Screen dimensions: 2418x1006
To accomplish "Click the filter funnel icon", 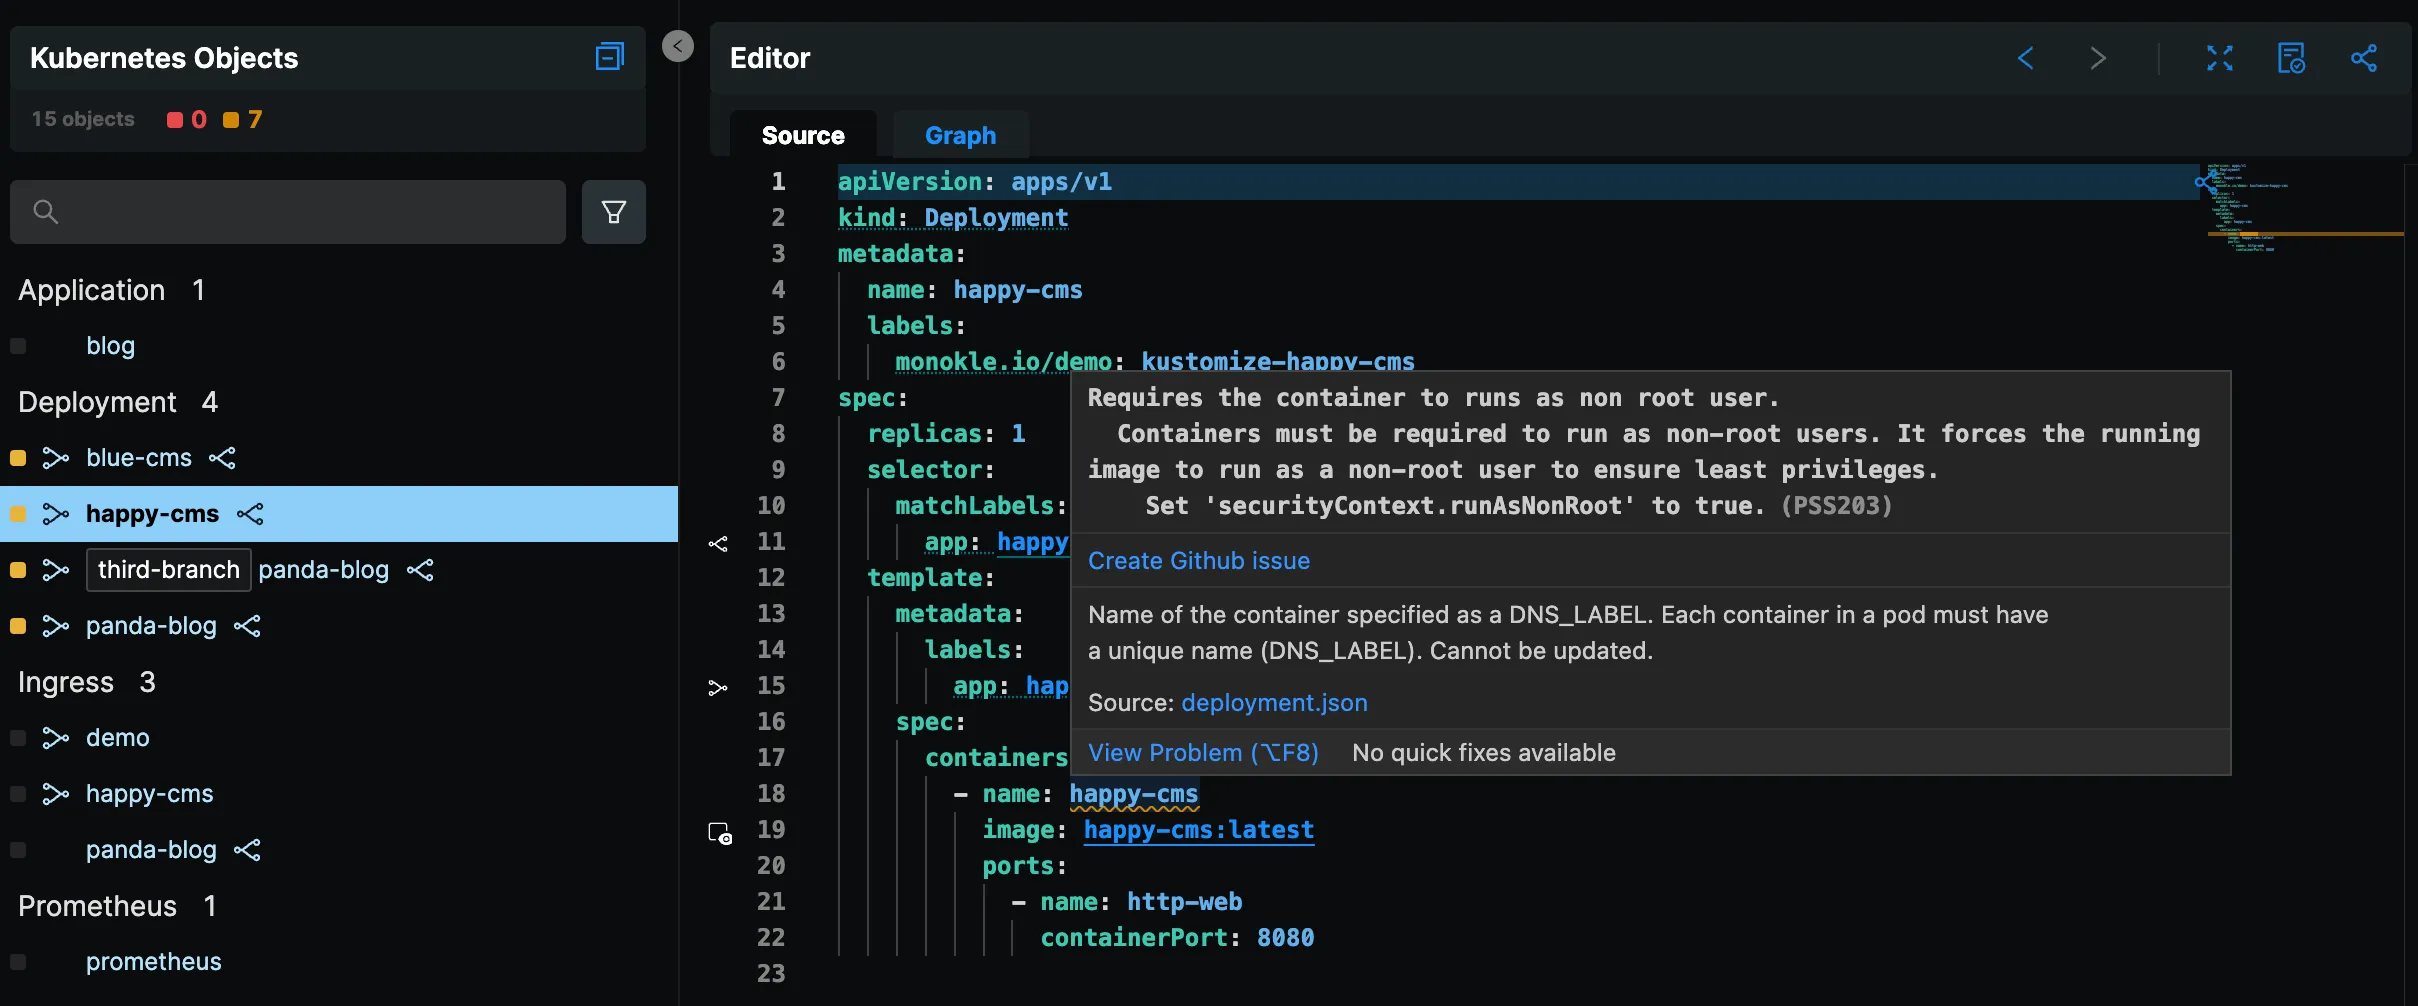I will [x=613, y=212].
